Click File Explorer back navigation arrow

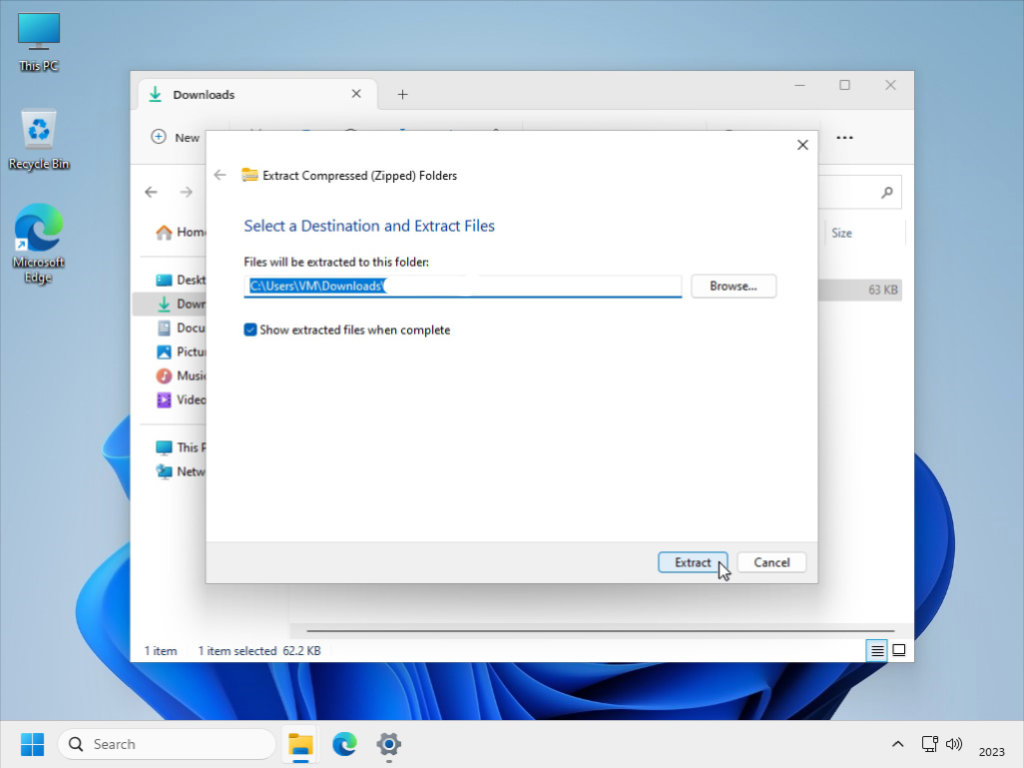click(152, 192)
